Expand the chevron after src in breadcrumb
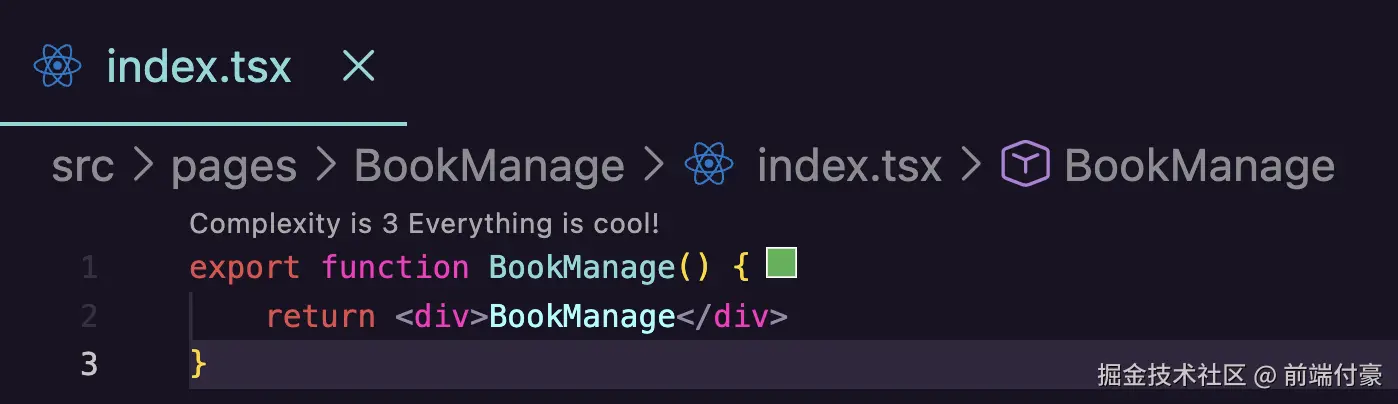This screenshot has width=1398, height=404. pyautogui.click(x=142, y=166)
